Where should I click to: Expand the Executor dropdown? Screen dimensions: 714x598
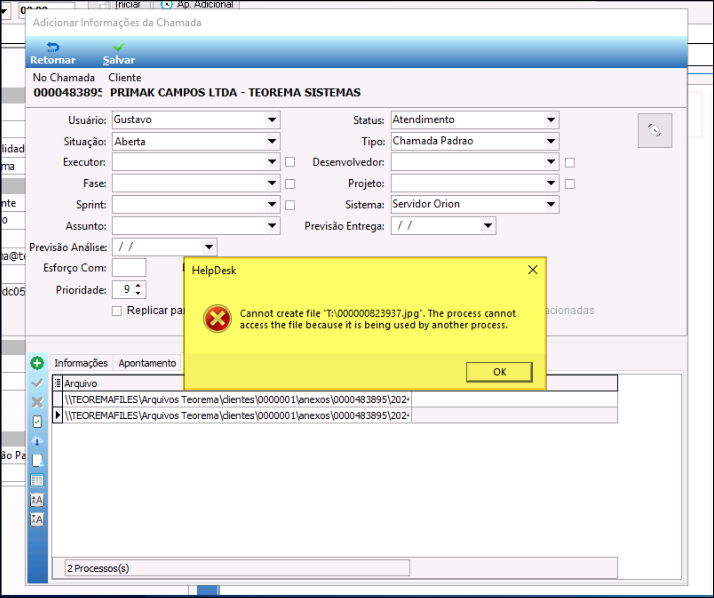tap(272, 162)
